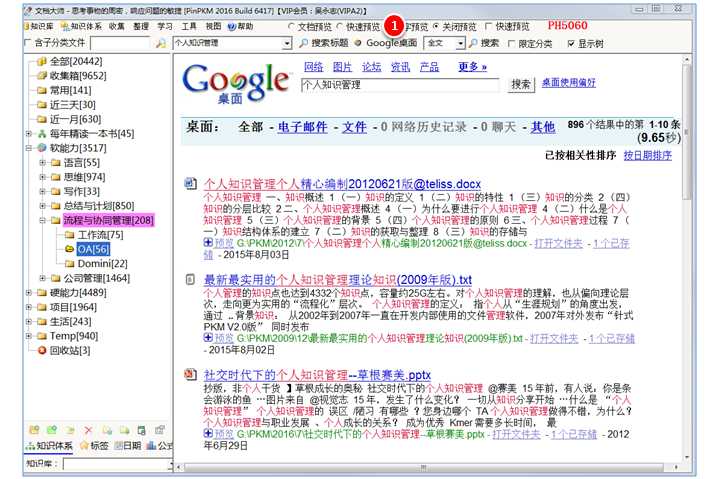Image resolution: width=720 pixels, height=479 pixels.
Task: Select the 快速预览 radio button left of annotation
Action: 340,27
